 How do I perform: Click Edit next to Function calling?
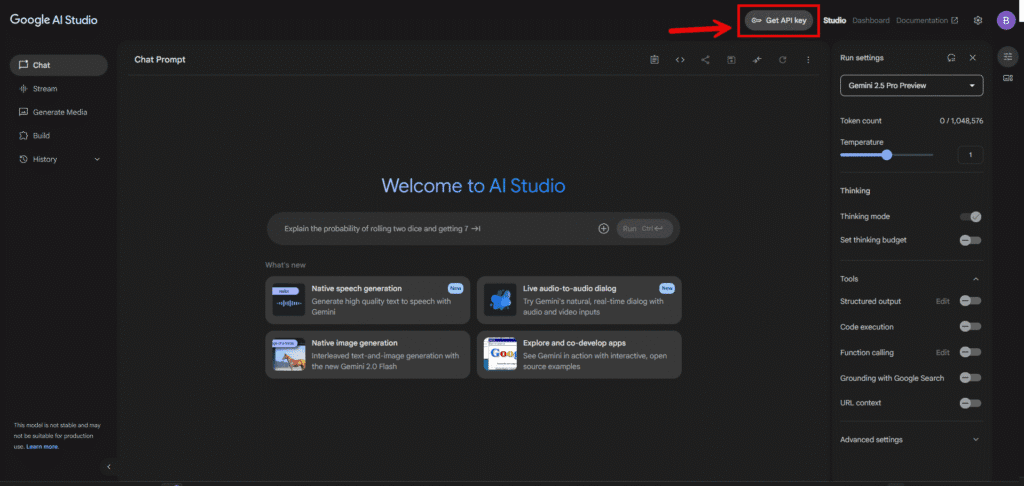942,353
